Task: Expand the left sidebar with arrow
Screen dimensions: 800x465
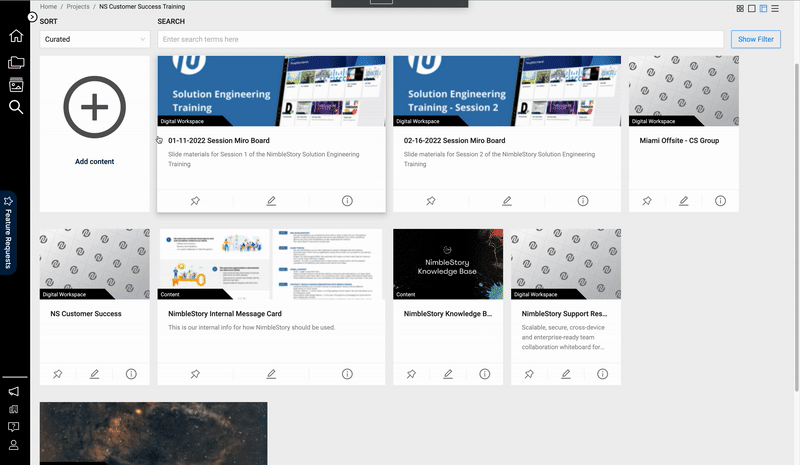Action: point(32,17)
